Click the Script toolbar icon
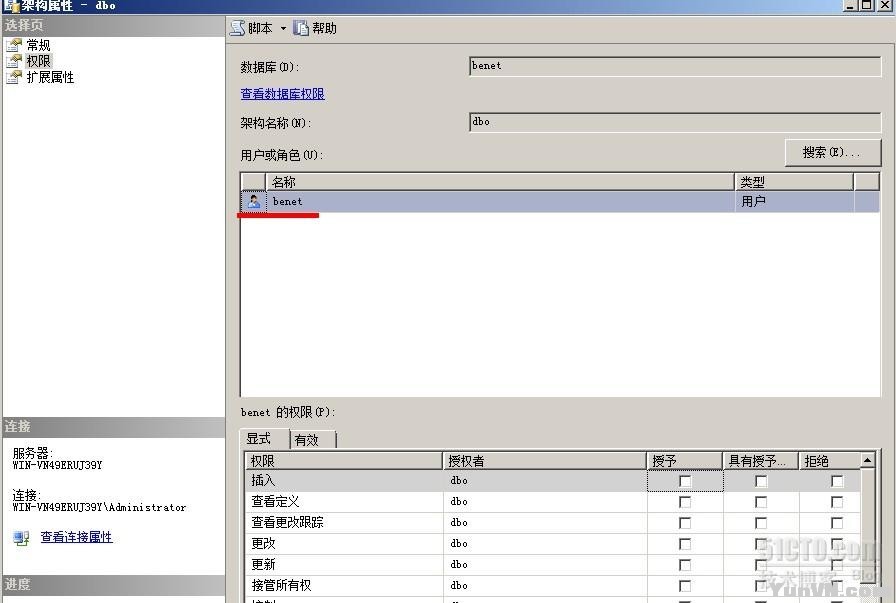This screenshot has width=896, height=603. (x=238, y=28)
